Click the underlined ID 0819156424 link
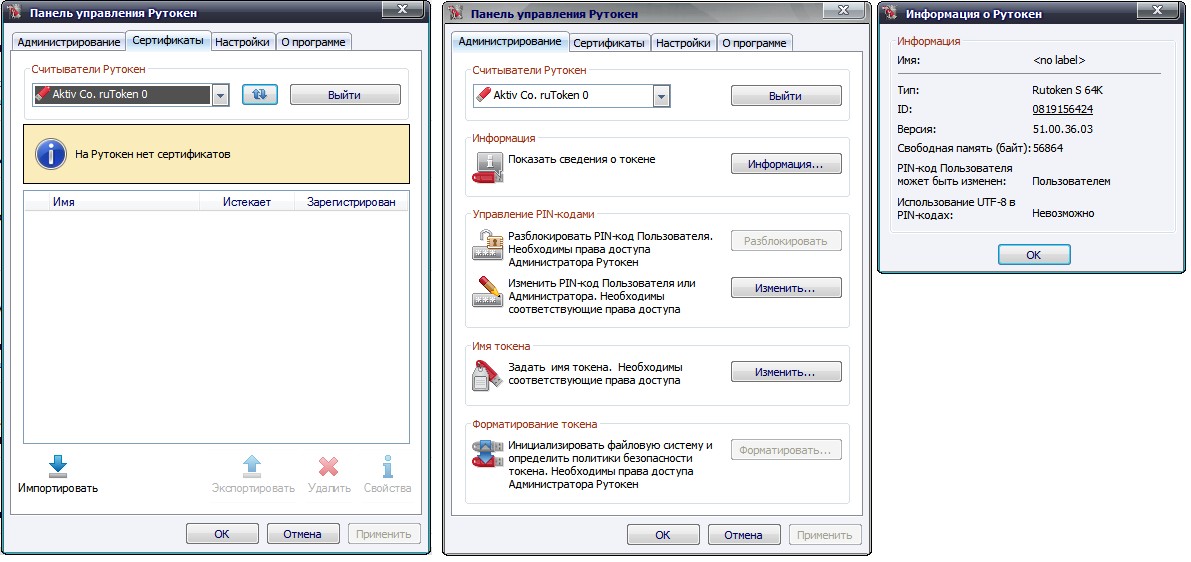 [x=1062, y=109]
